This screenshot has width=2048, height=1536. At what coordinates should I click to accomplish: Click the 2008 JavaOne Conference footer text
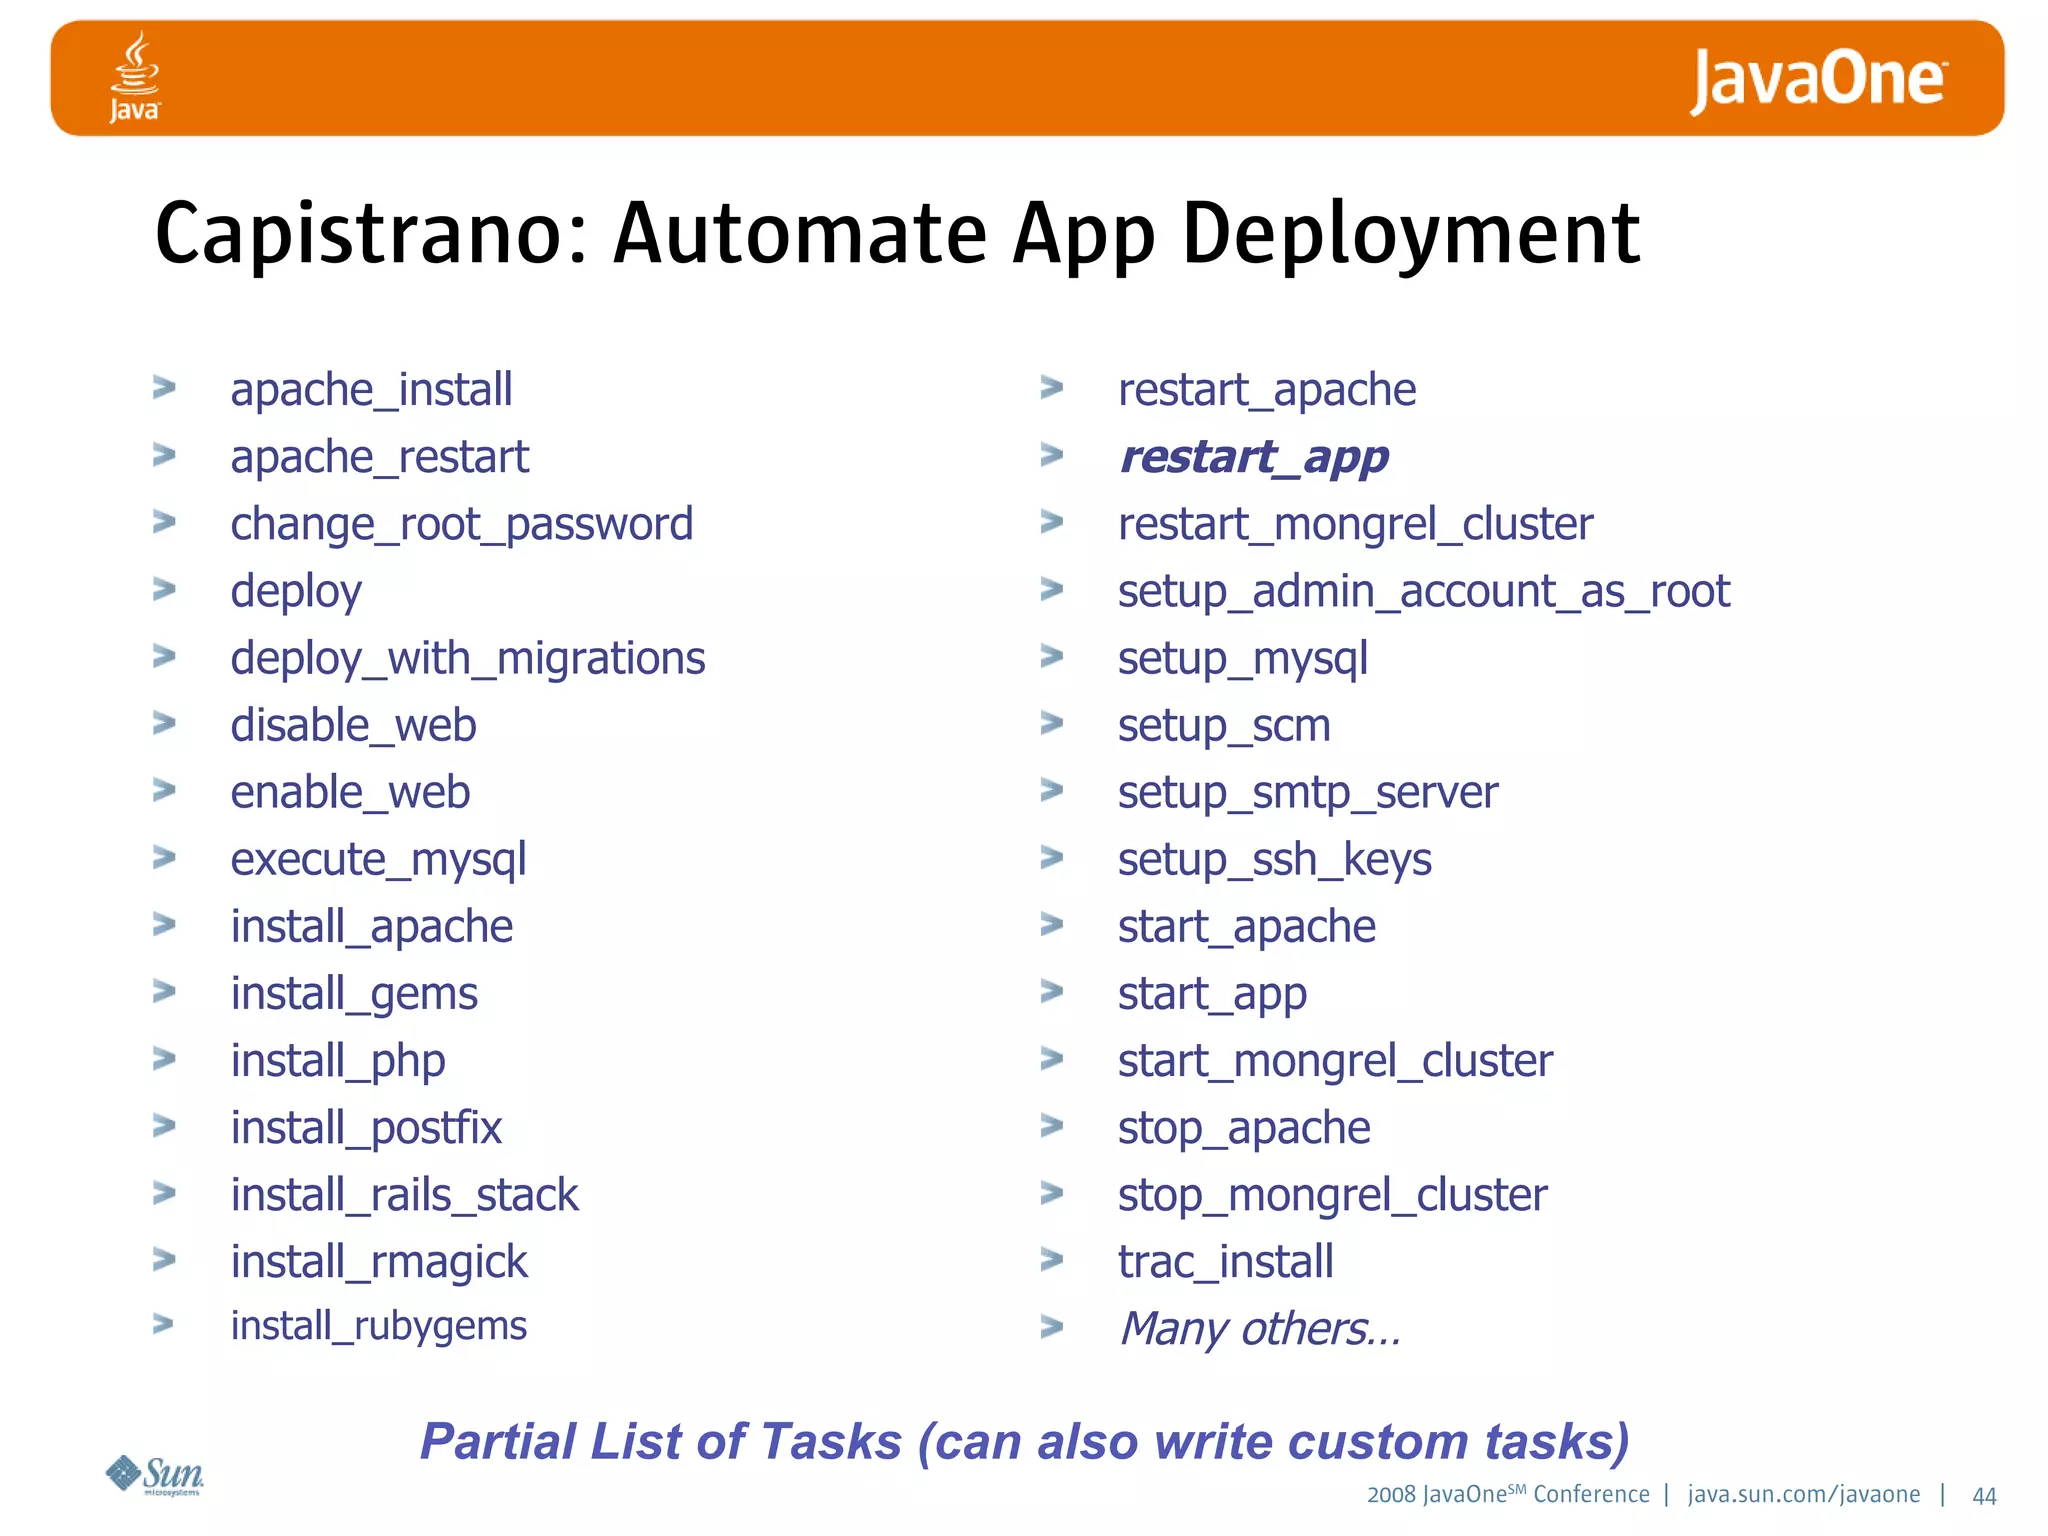1507,1494
